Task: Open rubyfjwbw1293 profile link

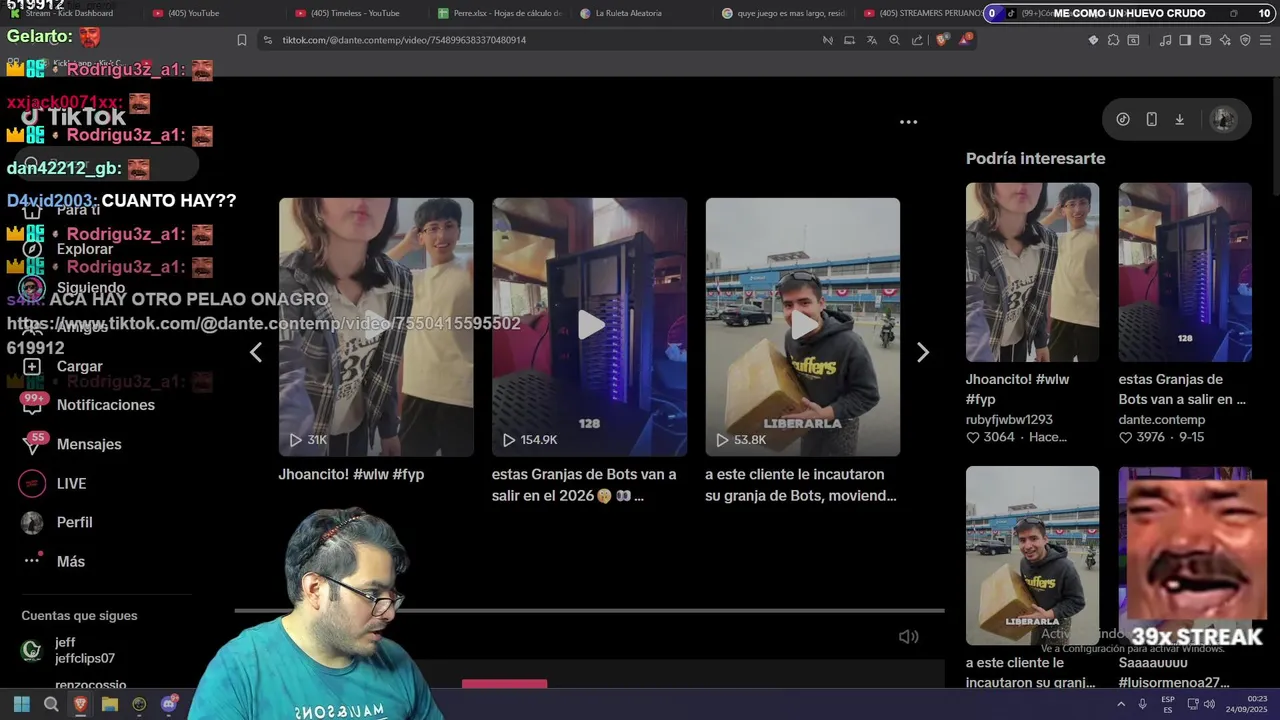Action: (1009, 420)
